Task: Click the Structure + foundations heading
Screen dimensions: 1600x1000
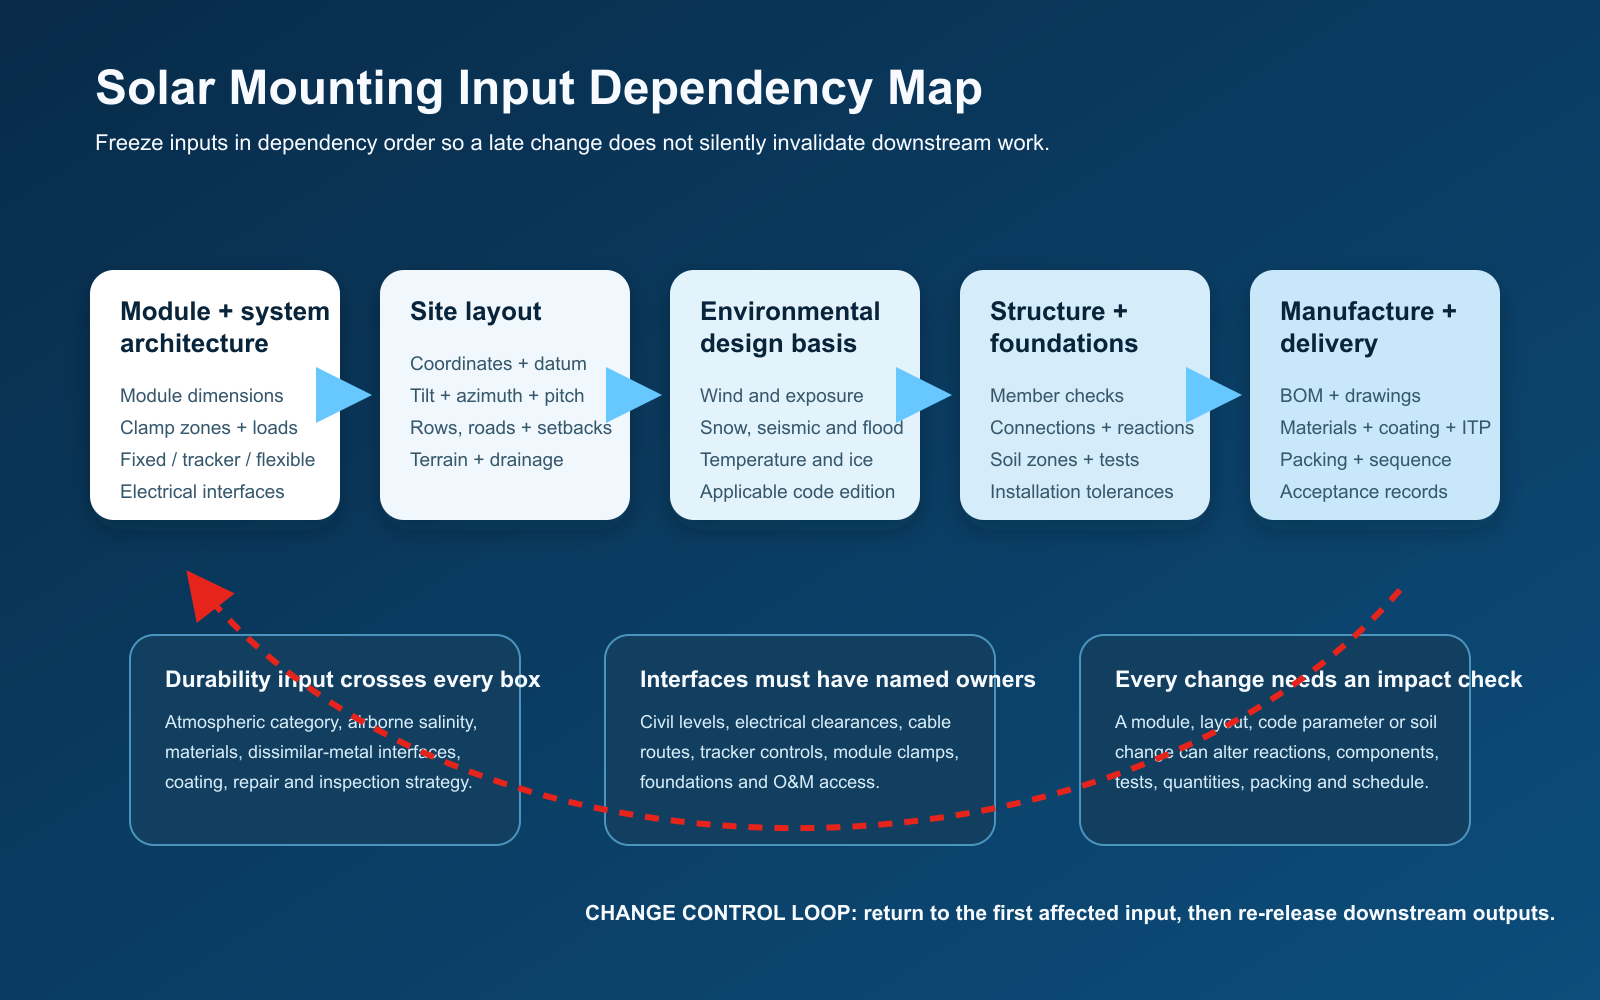Action: pos(1064,327)
